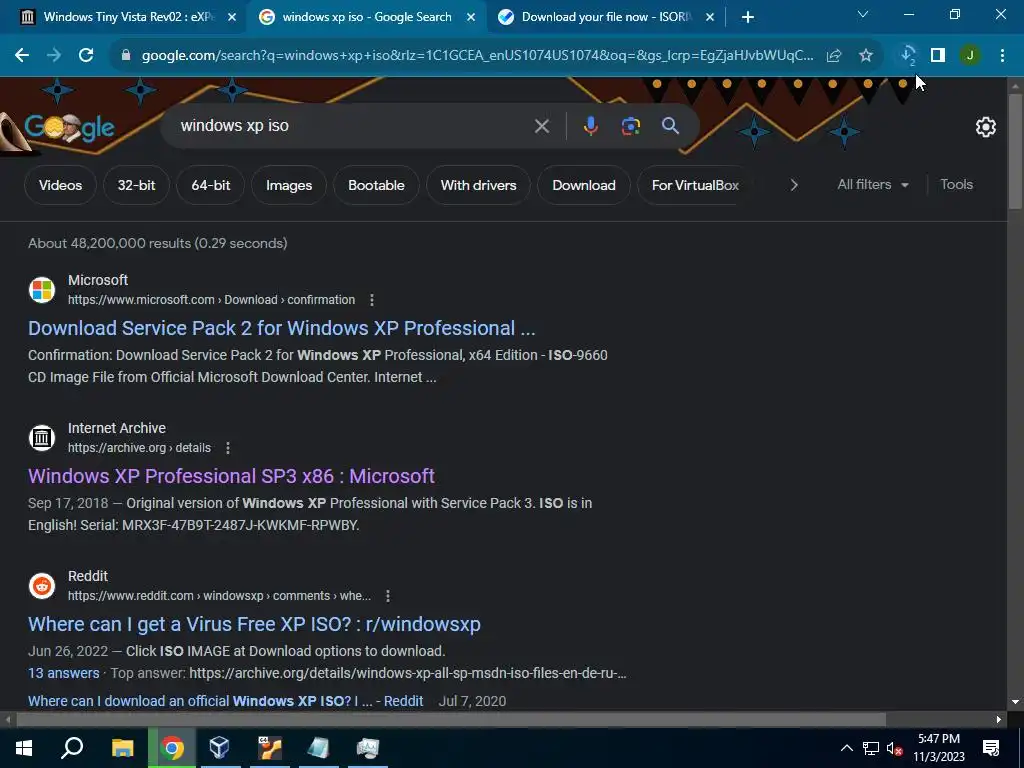Open Where can I get a Virus Free XP ISO link

pyautogui.click(x=254, y=624)
